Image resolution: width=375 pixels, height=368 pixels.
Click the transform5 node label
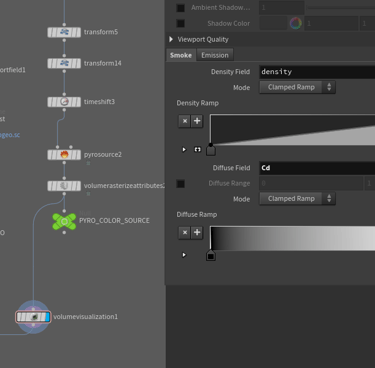[101, 32]
